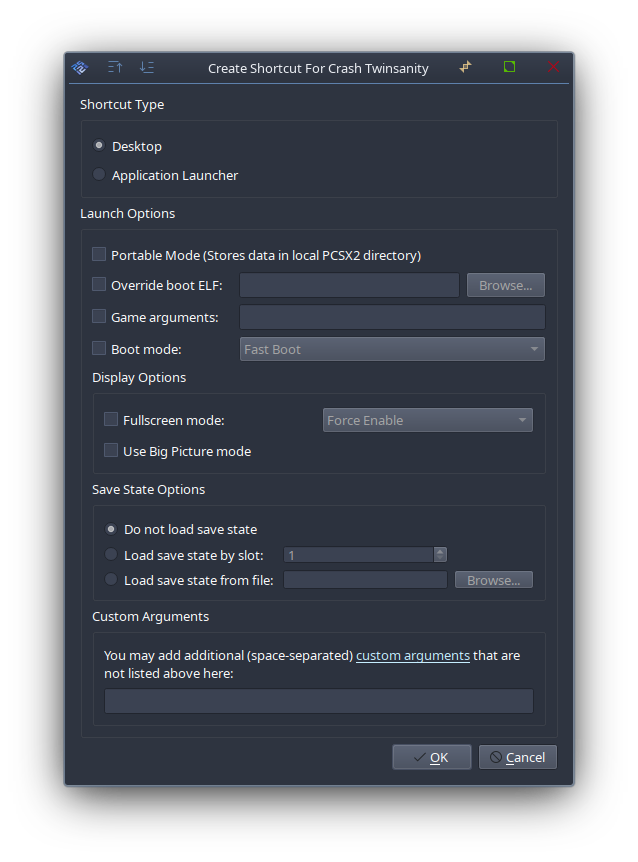Image resolution: width=638 pixels, height=862 pixels.
Task: Click the yellow minimize icon in title bar
Action: point(465,67)
